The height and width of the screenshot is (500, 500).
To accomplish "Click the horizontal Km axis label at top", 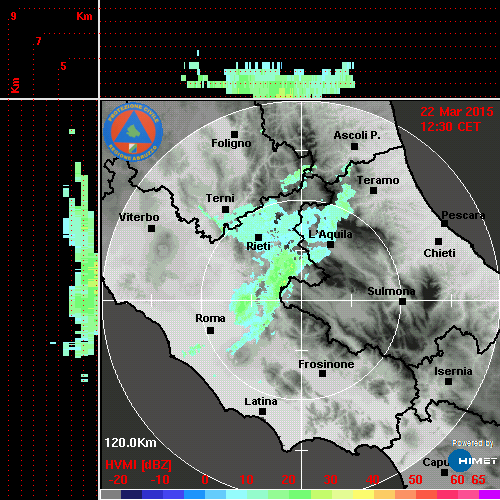I will [84, 16].
